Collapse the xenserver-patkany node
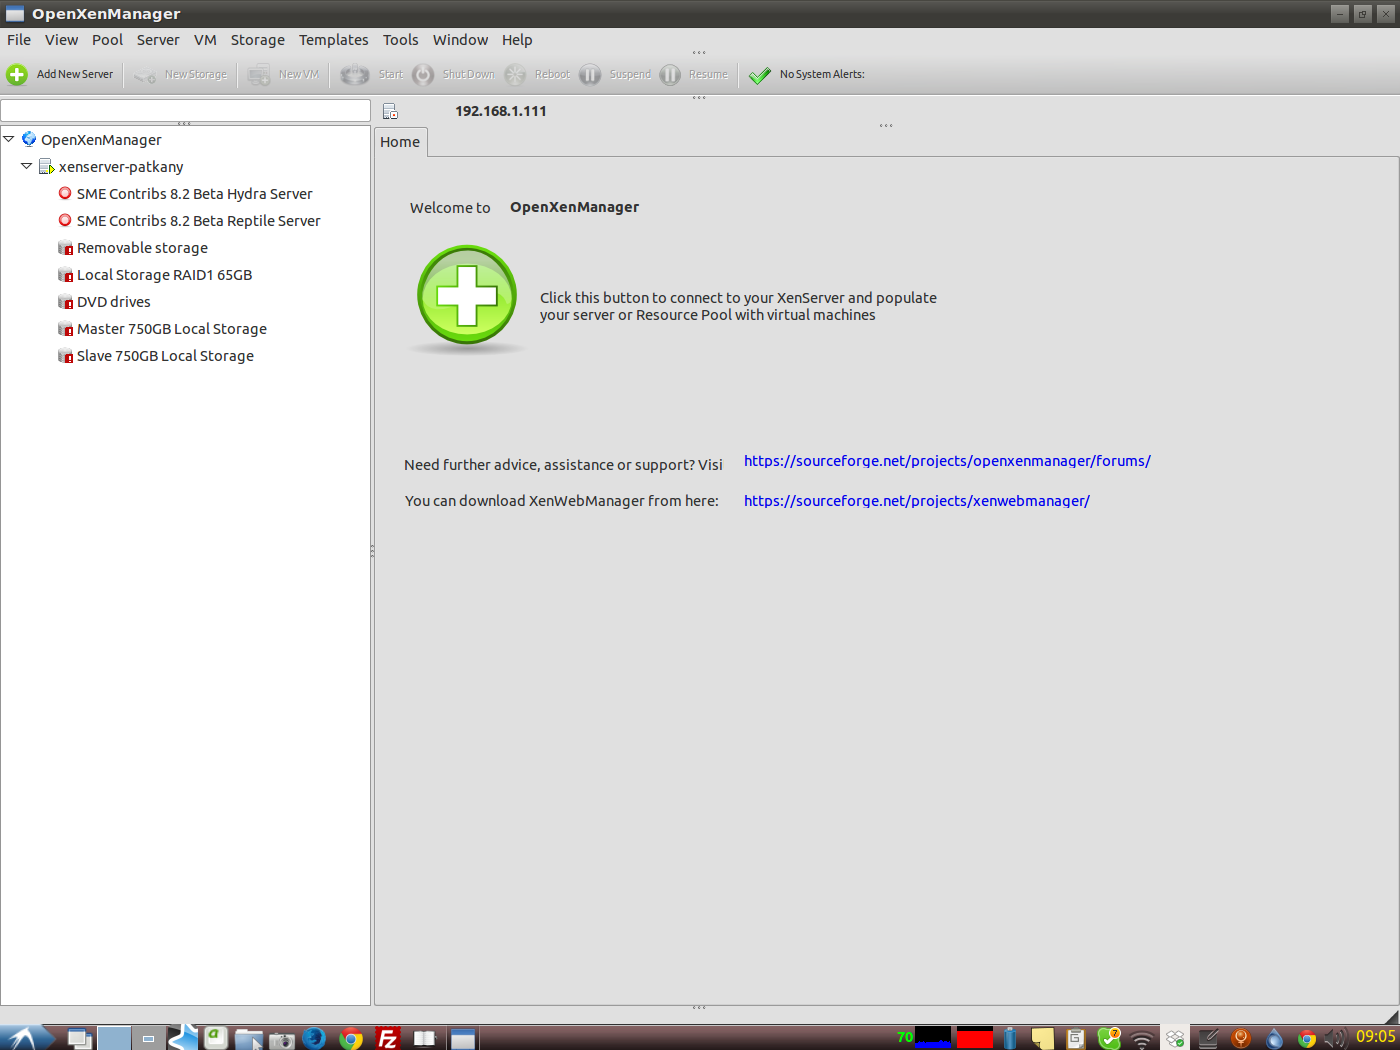Image resolution: width=1400 pixels, height=1050 pixels. 27,167
